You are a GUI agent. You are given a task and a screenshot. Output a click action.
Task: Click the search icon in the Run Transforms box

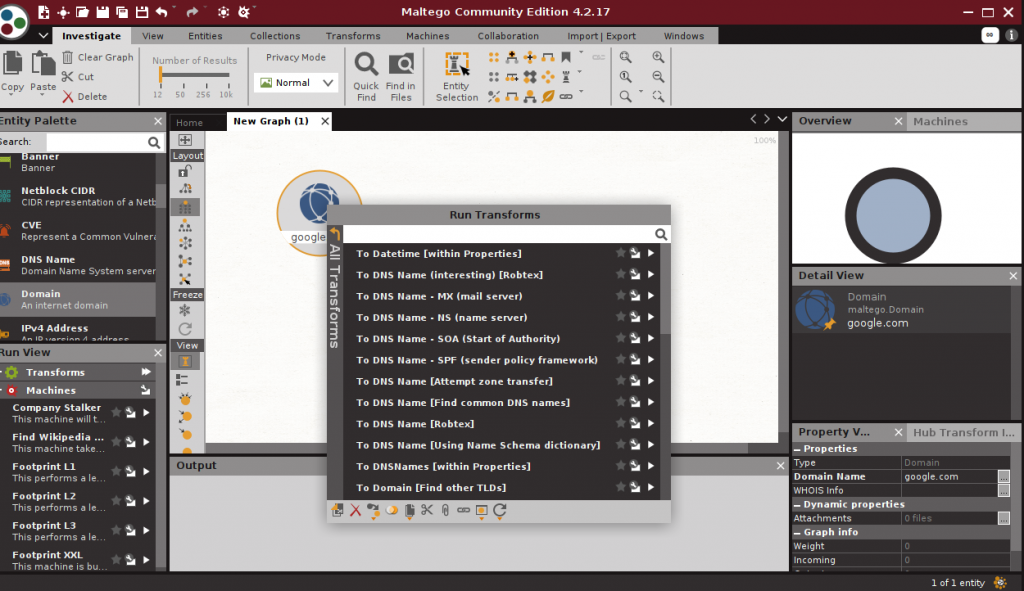(661, 234)
